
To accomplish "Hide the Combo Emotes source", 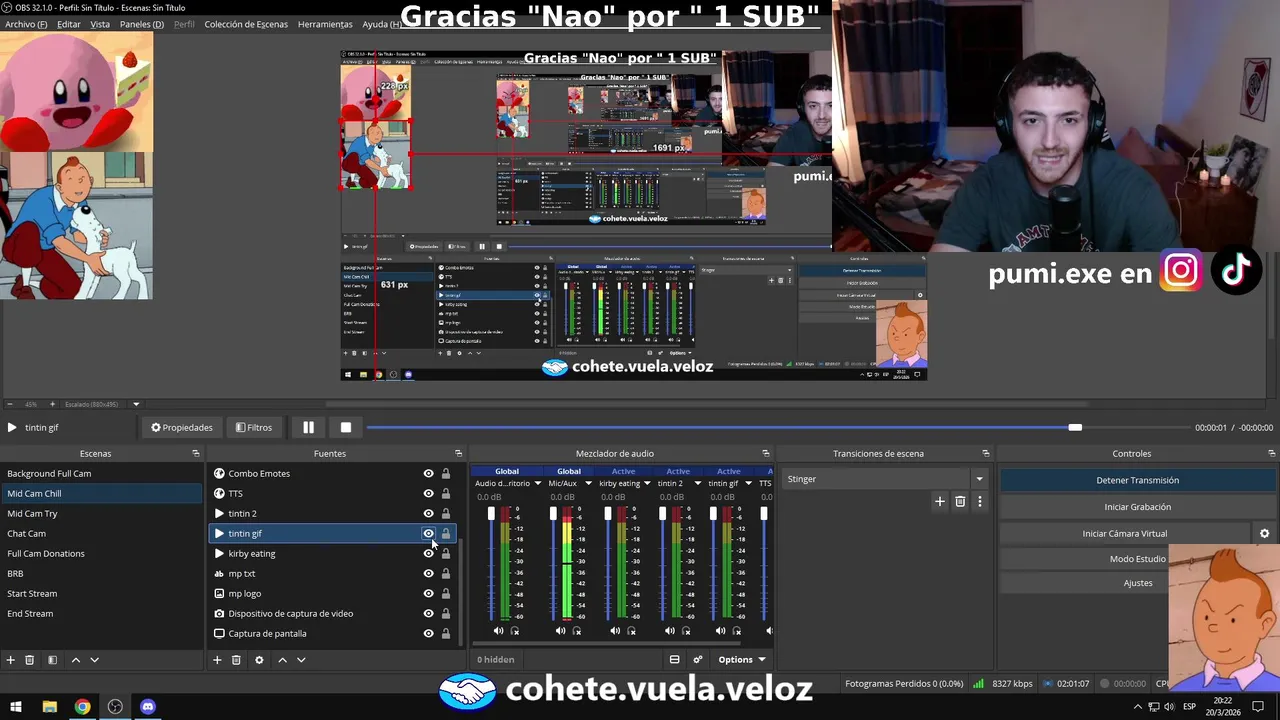I will (428, 474).
